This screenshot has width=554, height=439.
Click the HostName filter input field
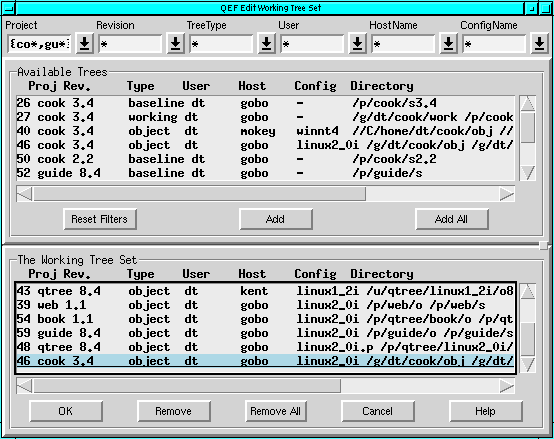point(403,44)
